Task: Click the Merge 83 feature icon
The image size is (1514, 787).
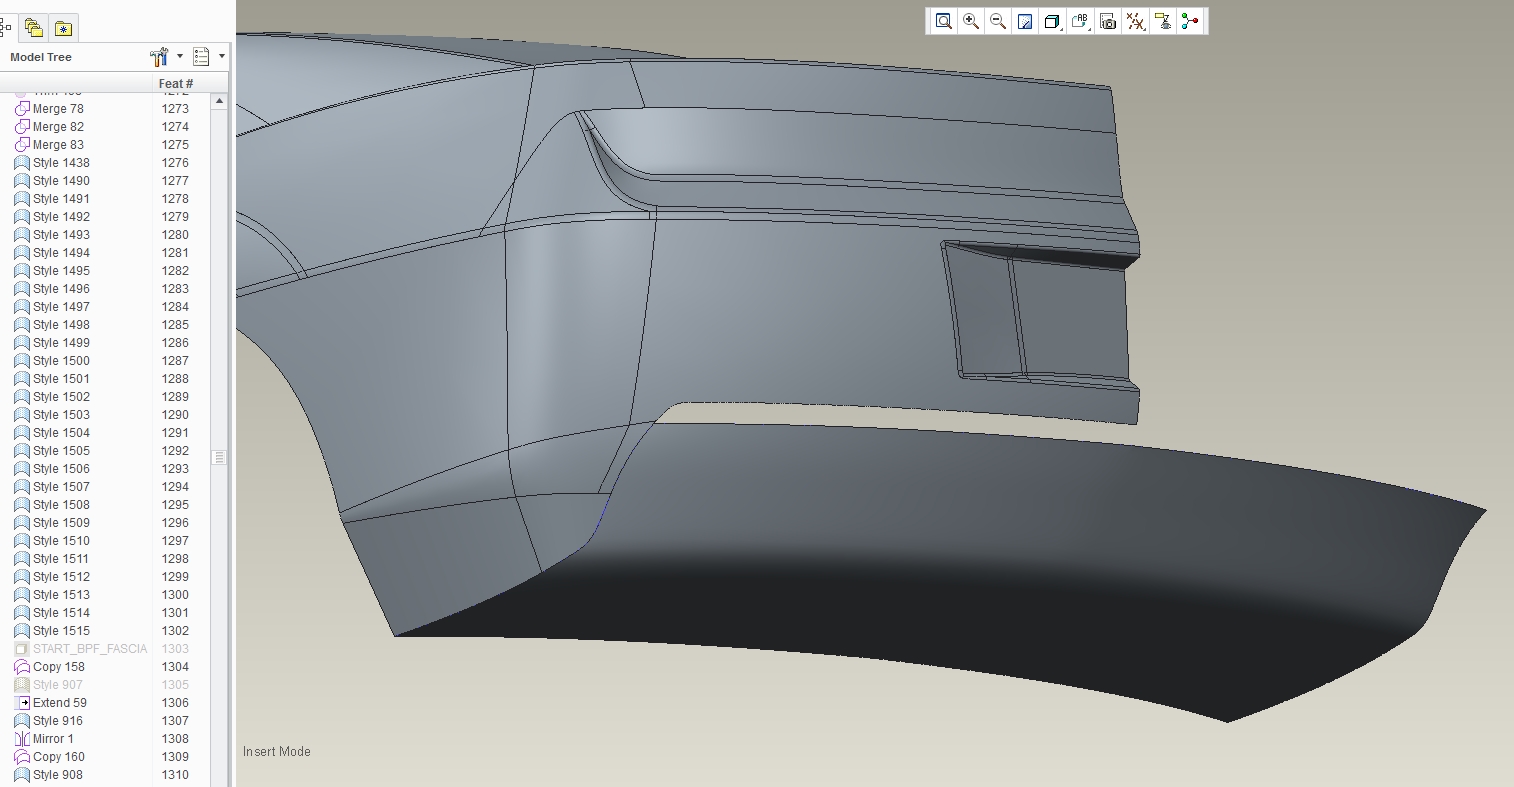Action: 22,145
